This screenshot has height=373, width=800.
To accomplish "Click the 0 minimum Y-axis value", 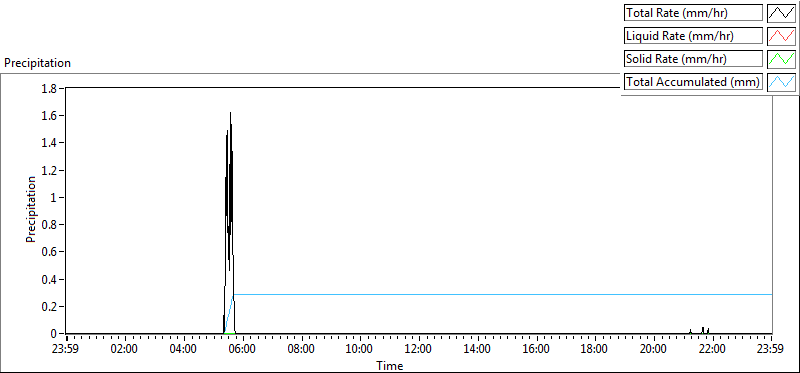I will pos(56,334).
